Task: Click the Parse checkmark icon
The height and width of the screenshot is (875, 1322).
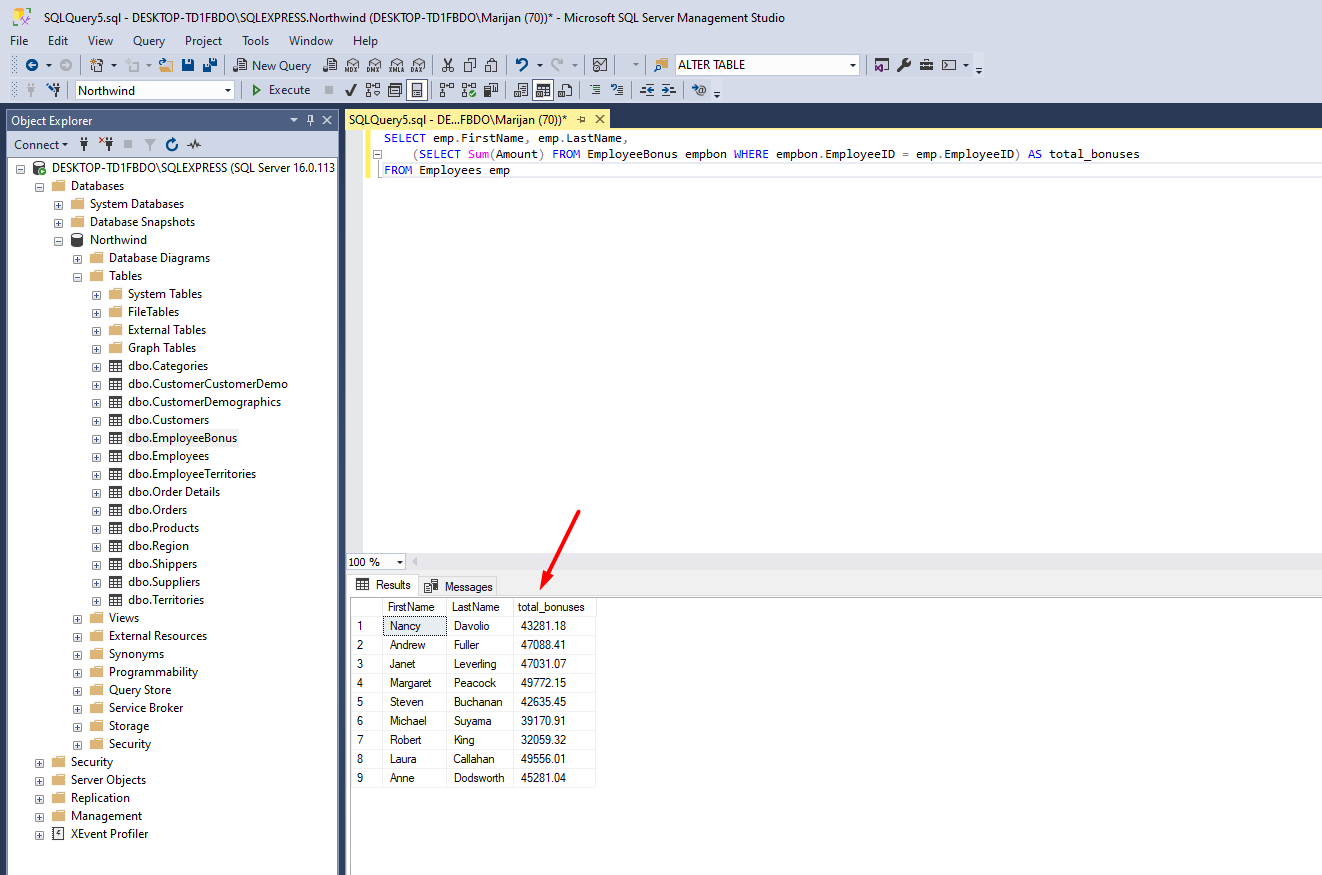Action: (x=351, y=90)
